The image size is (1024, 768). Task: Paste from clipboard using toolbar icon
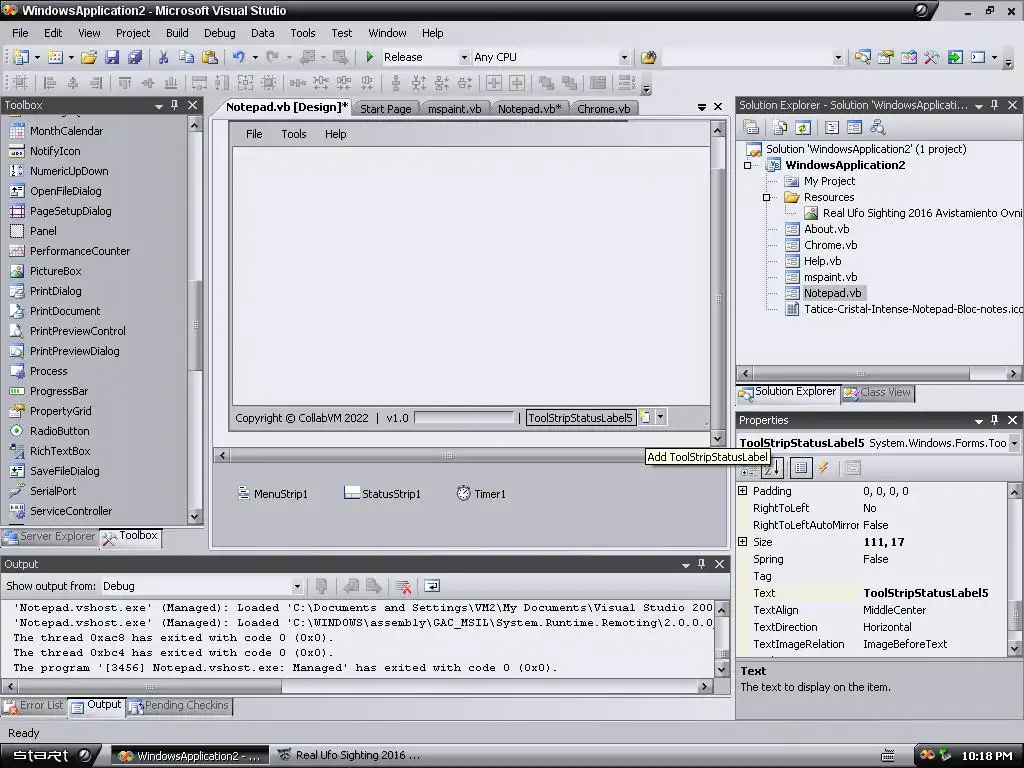pos(210,57)
